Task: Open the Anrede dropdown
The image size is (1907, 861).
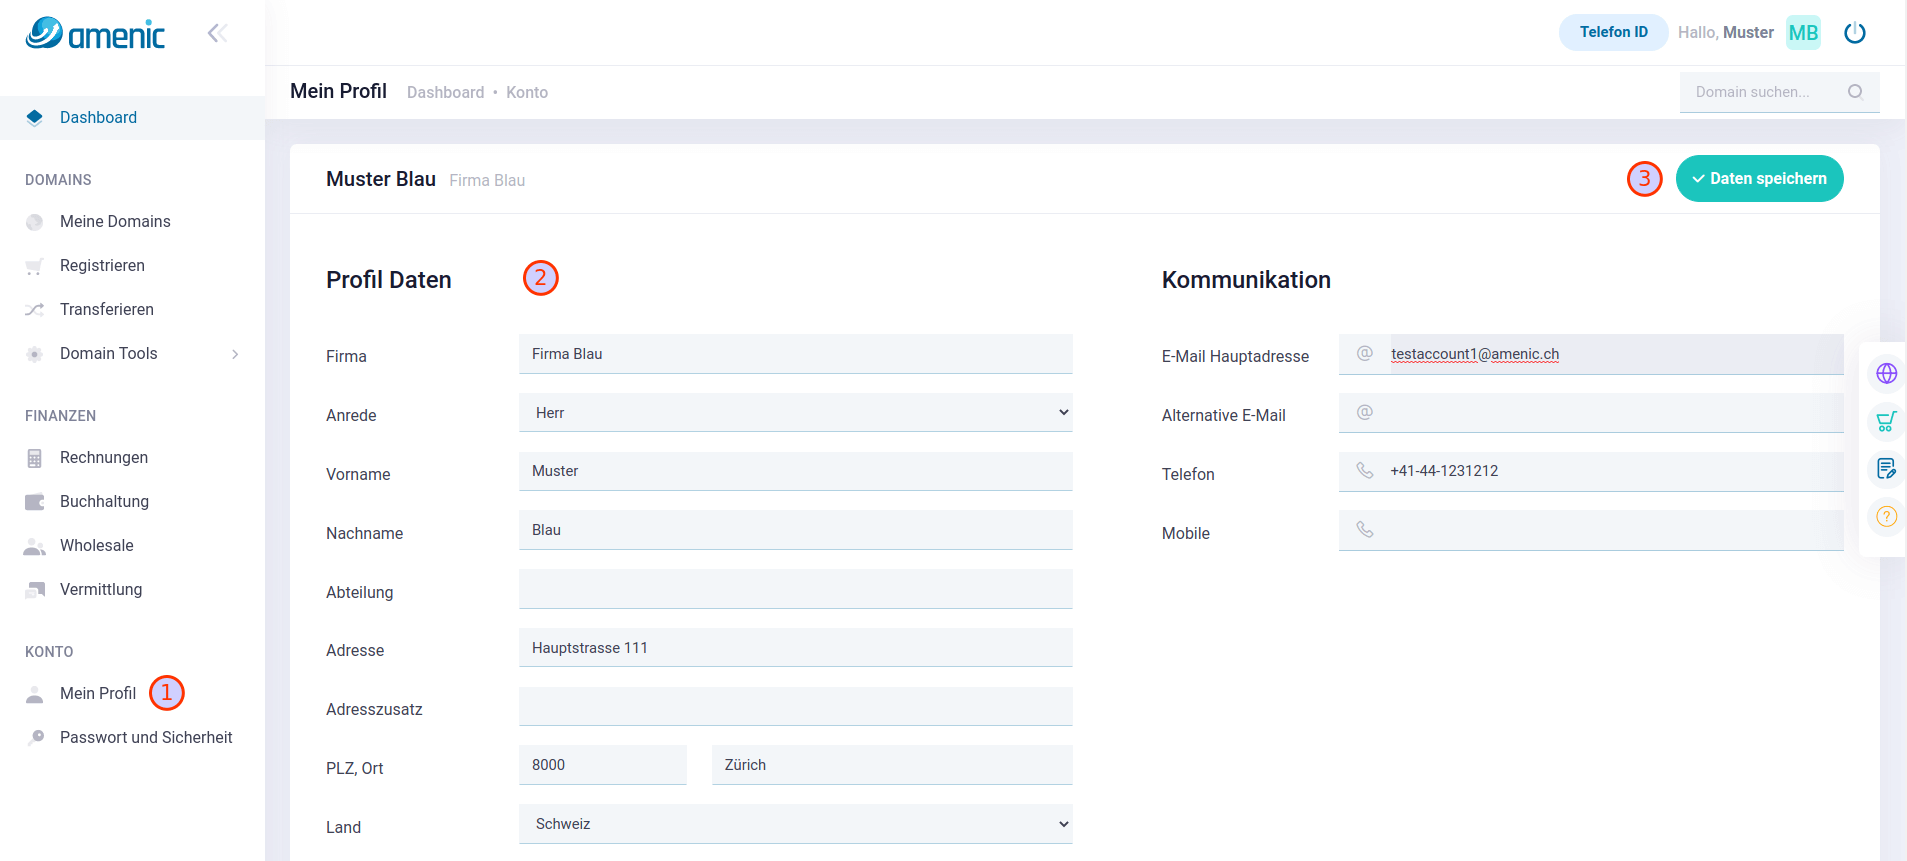Action: coord(796,412)
